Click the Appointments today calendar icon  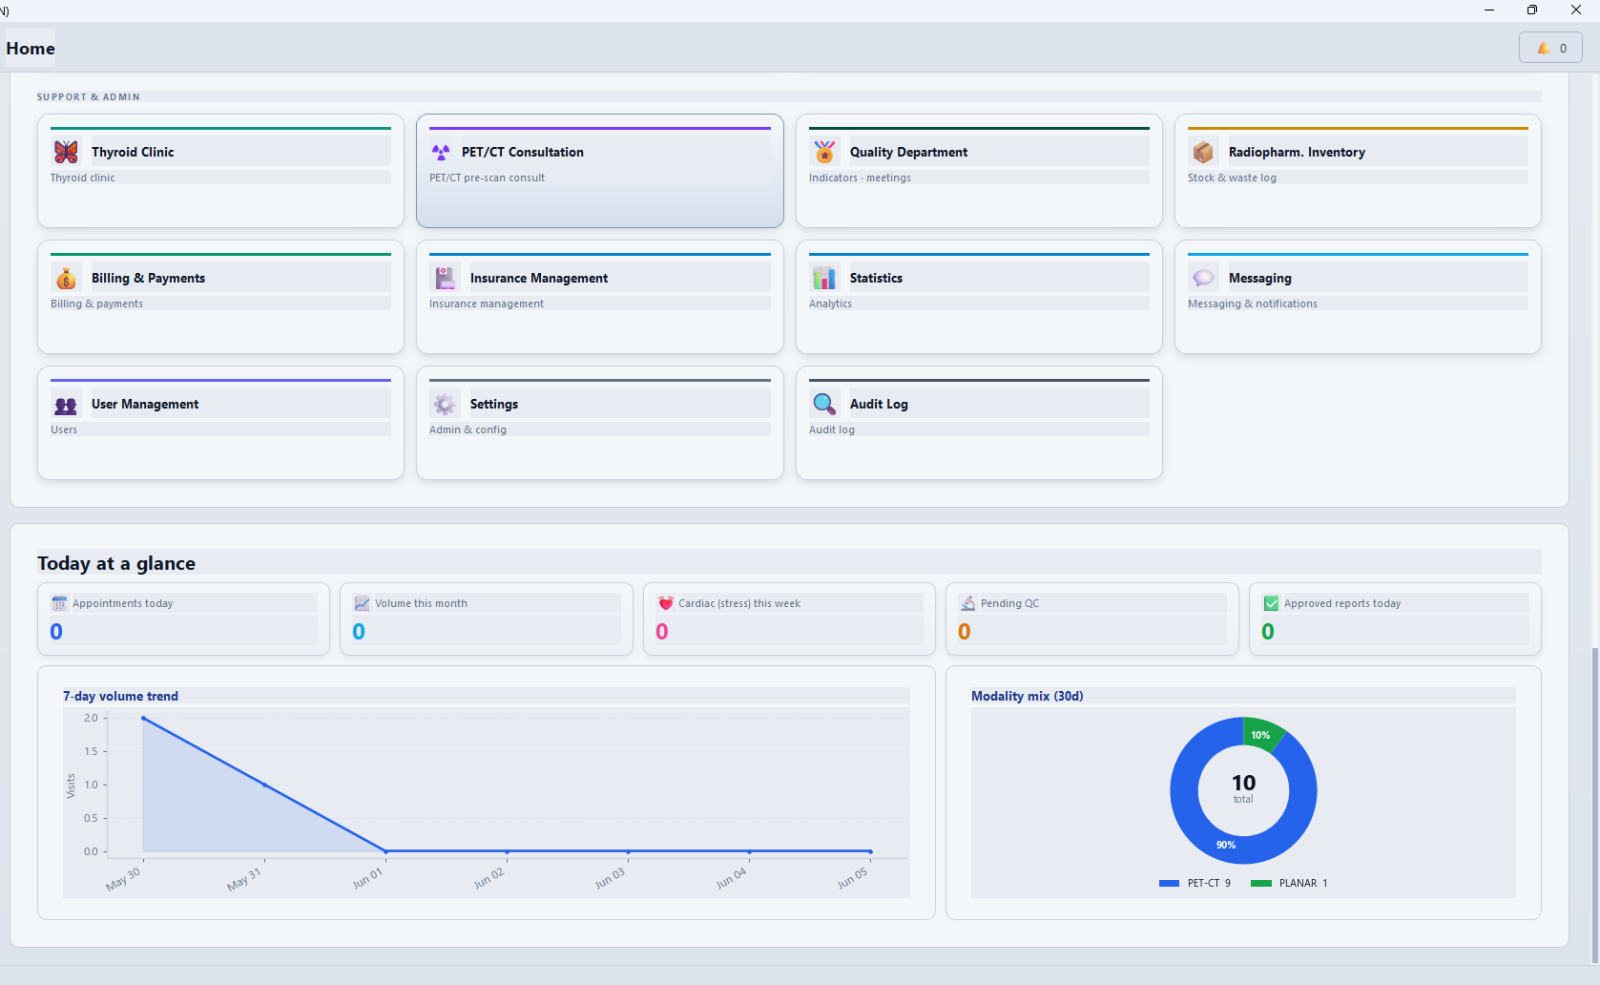[59, 604]
